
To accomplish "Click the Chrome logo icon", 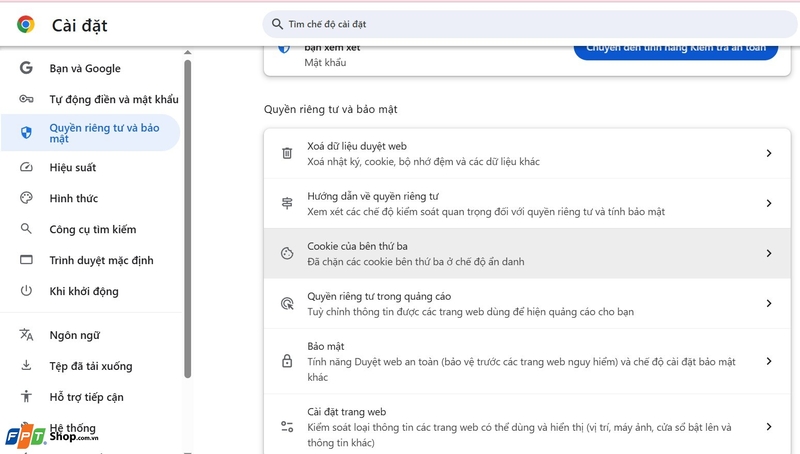I will pos(26,25).
